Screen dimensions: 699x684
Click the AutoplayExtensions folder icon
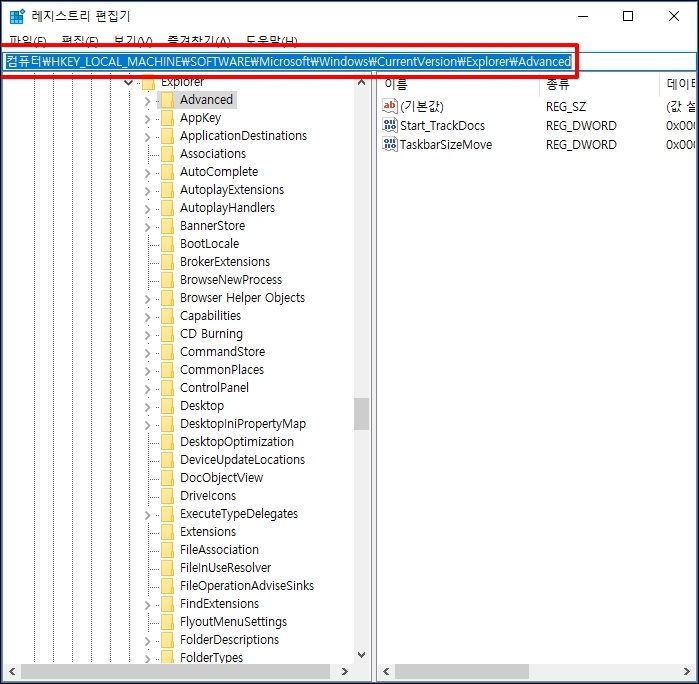point(167,190)
